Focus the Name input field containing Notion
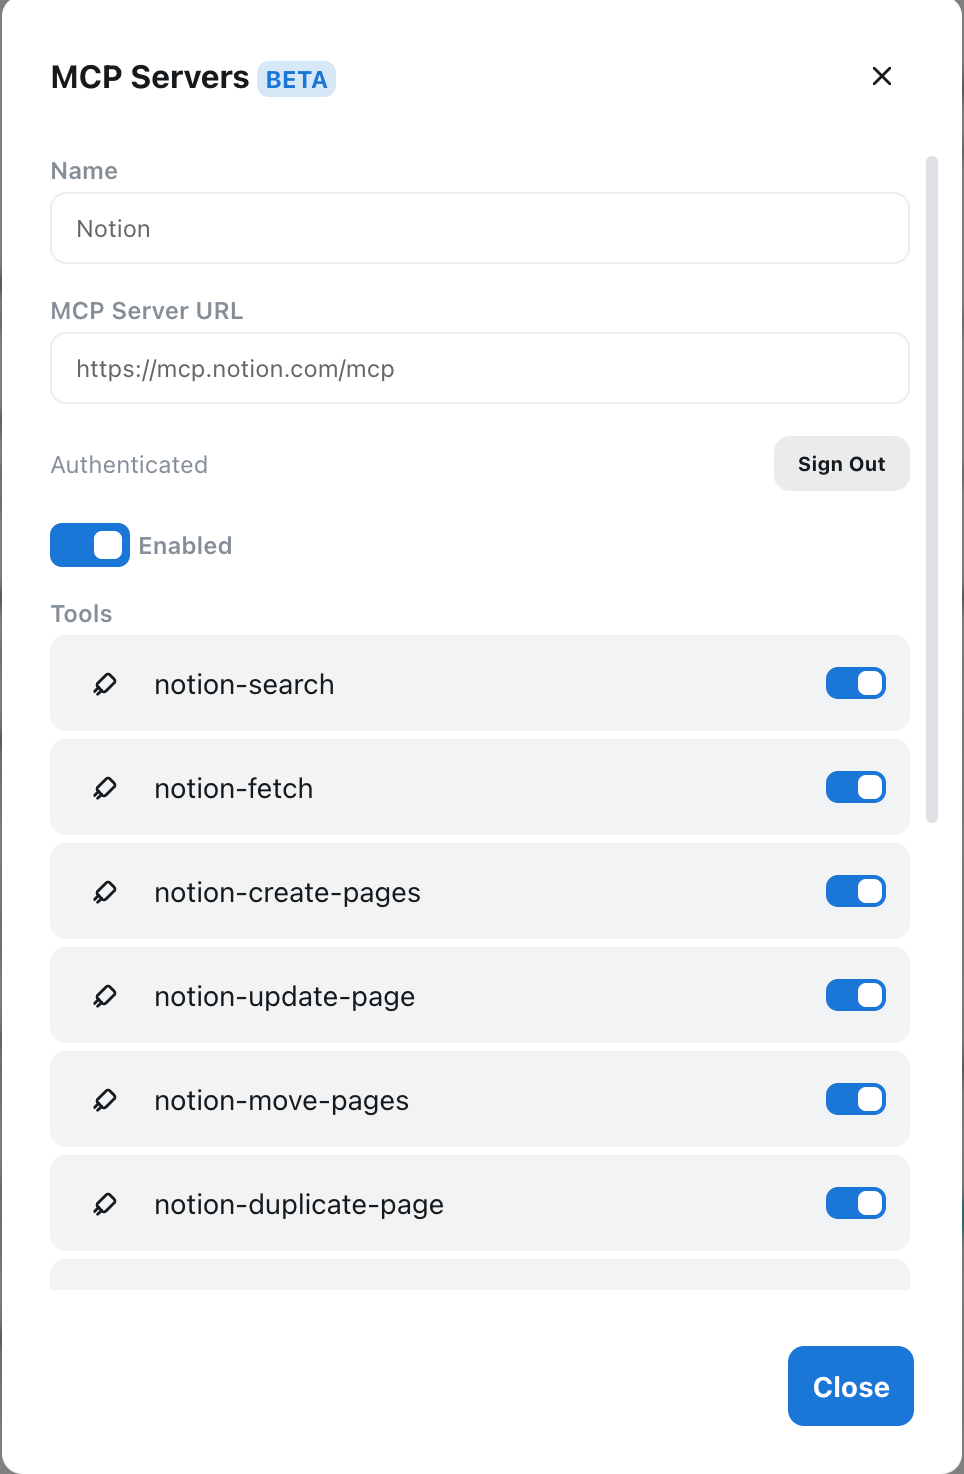964x1474 pixels. 480,228
